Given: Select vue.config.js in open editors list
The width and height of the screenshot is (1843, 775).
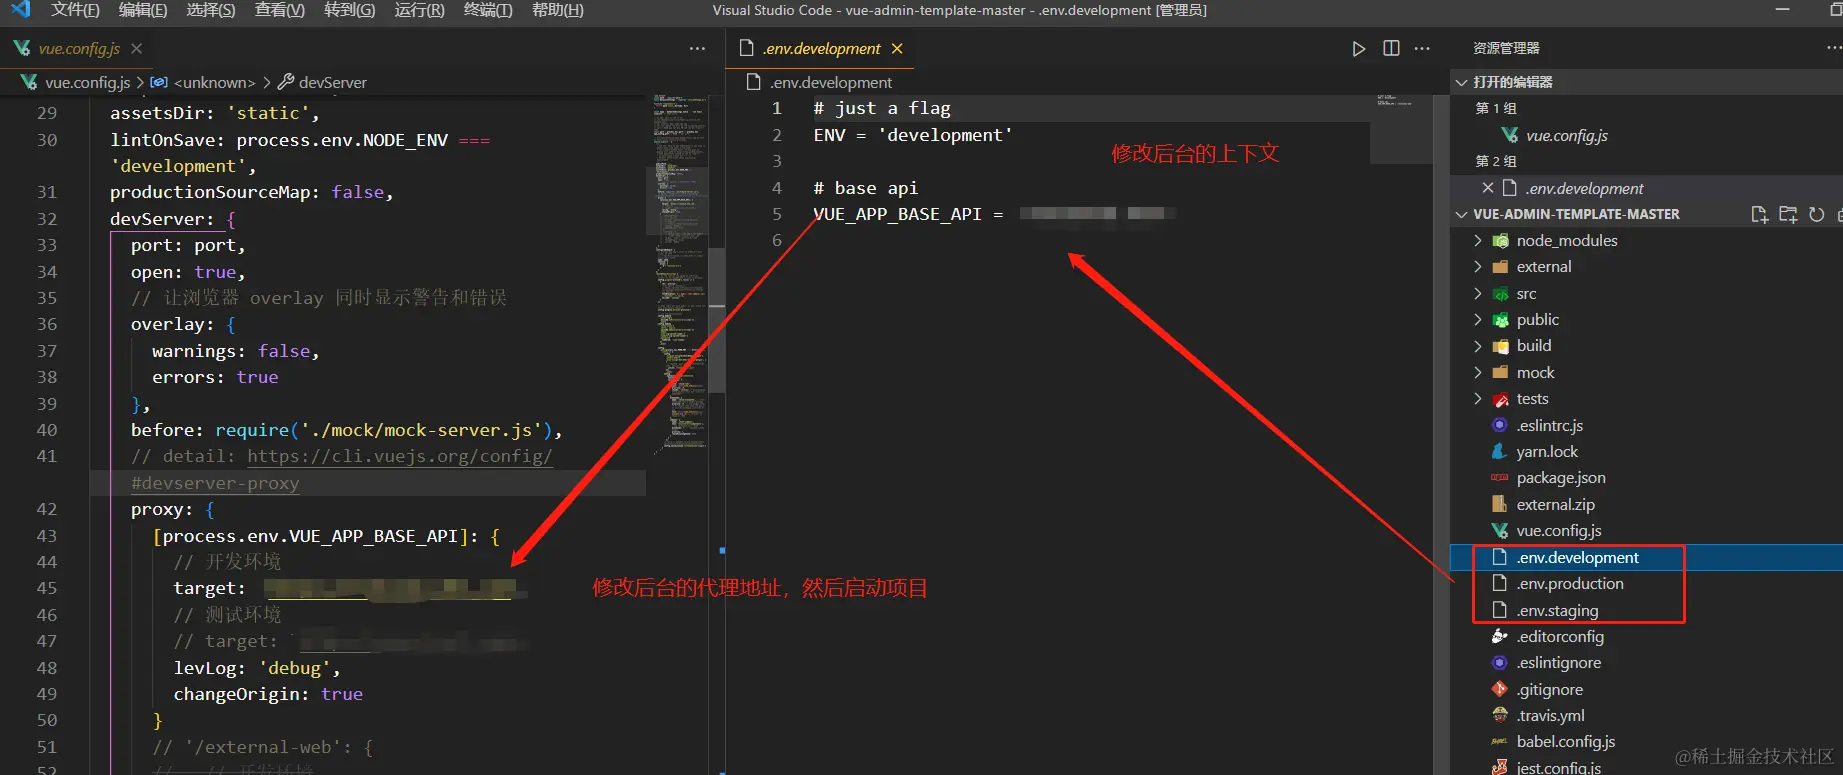Looking at the screenshot, I should pyautogui.click(x=1566, y=135).
